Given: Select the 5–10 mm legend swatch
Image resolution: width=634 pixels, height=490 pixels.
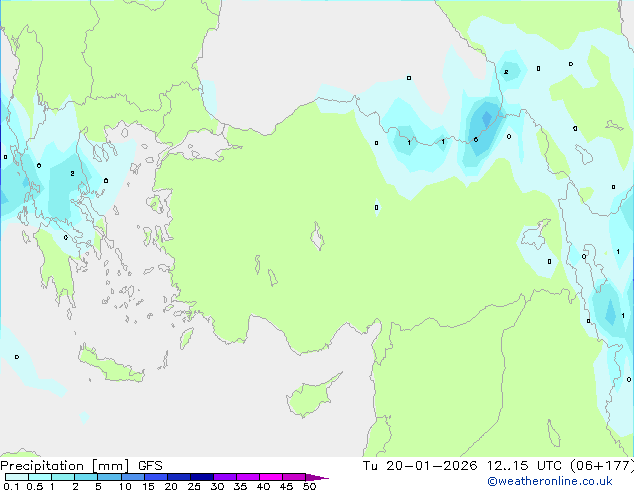Looking at the screenshot, I should (x=109, y=477).
